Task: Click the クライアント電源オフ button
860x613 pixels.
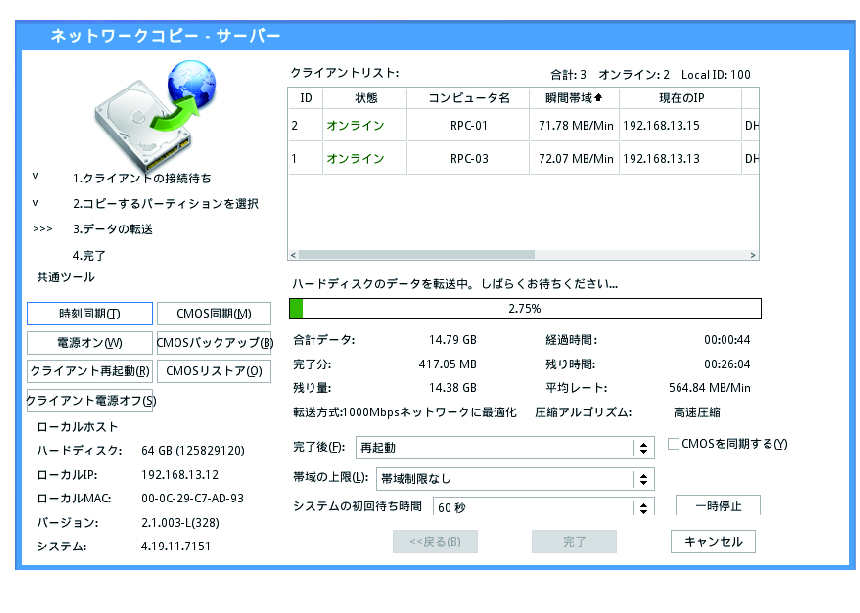Action: pyautogui.click(x=91, y=401)
